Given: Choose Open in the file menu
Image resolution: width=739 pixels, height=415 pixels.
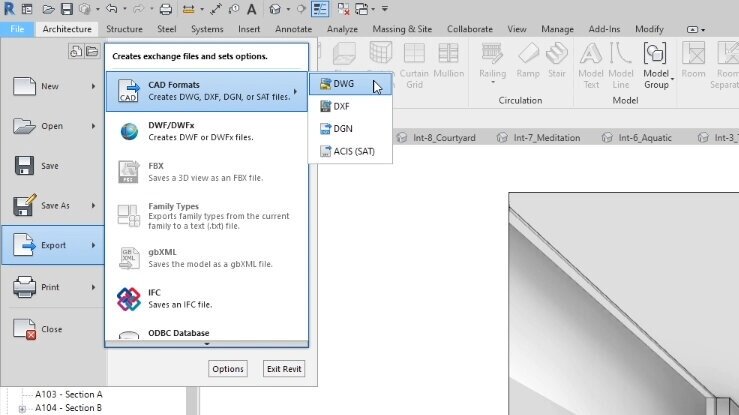Looking at the screenshot, I should (53, 126).
